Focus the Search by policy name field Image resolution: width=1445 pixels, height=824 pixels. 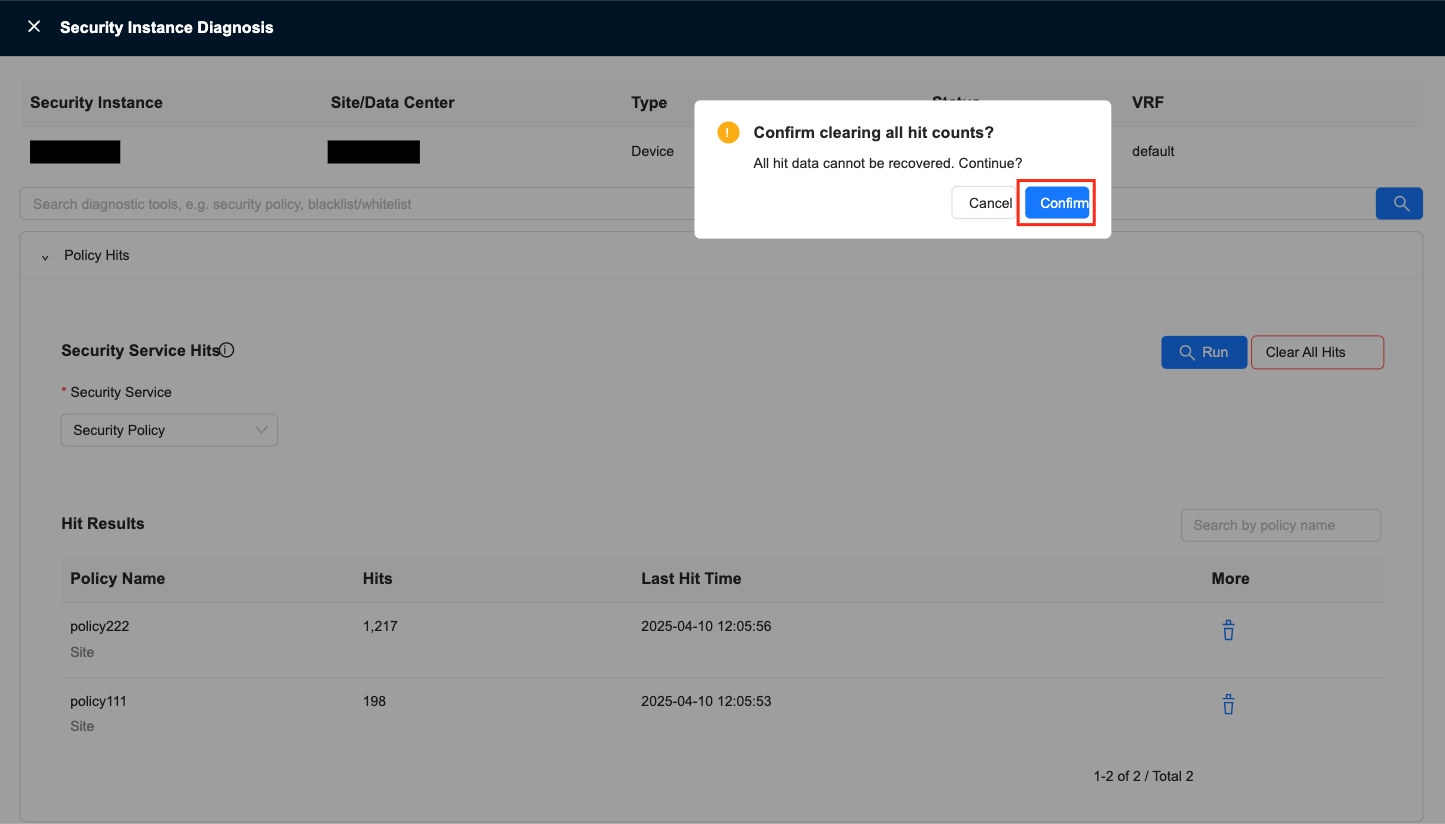pos(1280,525)
